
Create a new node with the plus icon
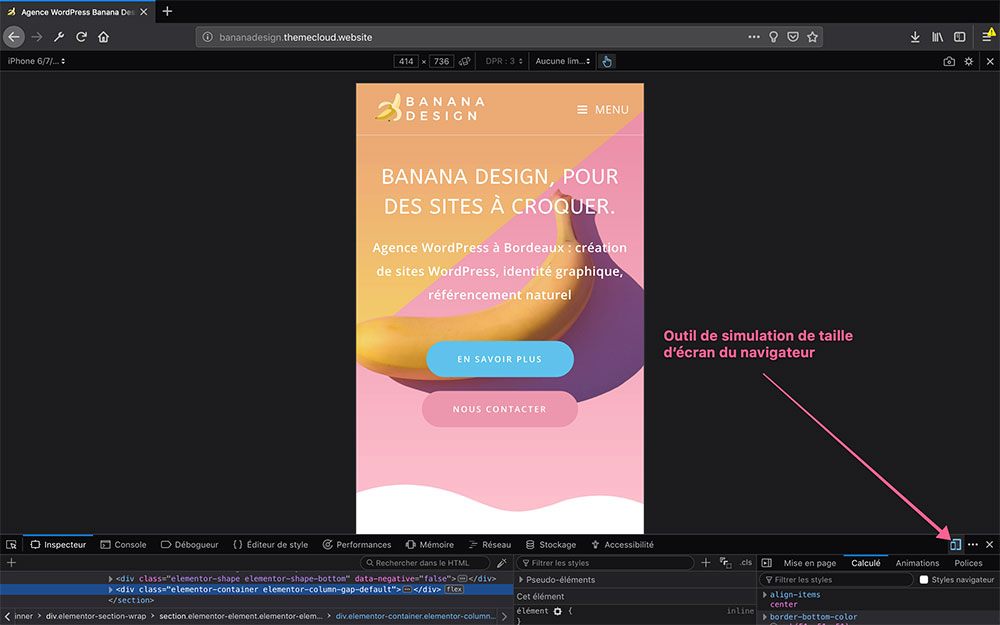point(11,562)
